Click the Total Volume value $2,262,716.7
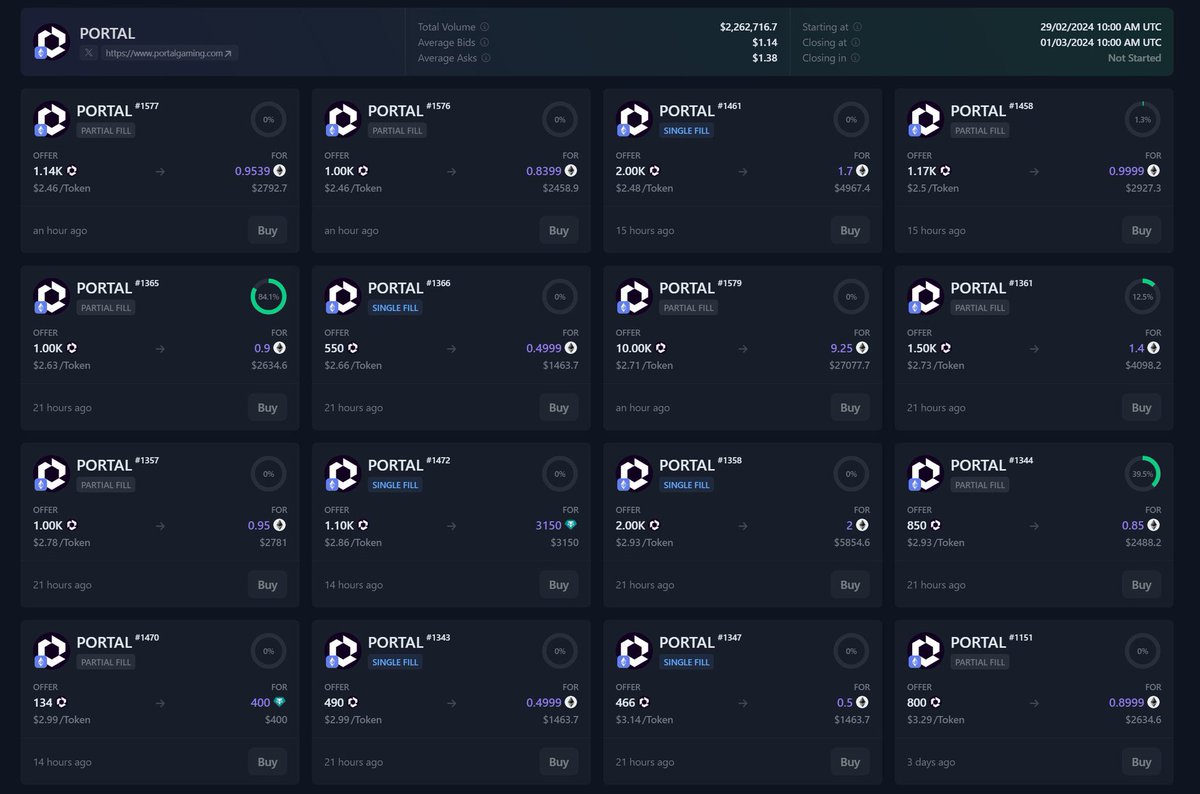 pyautogui.click(x=748, y=27)
